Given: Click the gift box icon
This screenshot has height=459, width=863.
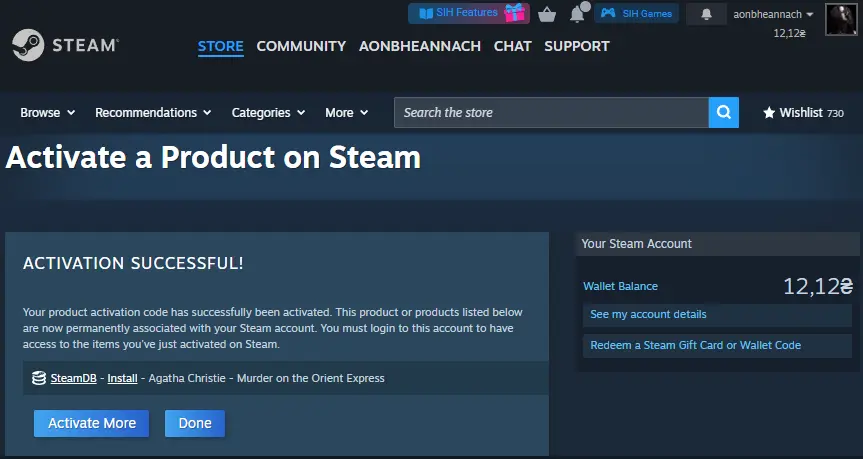Looking at the screenshot, I should pyautogui.click(x=515, y=13).
